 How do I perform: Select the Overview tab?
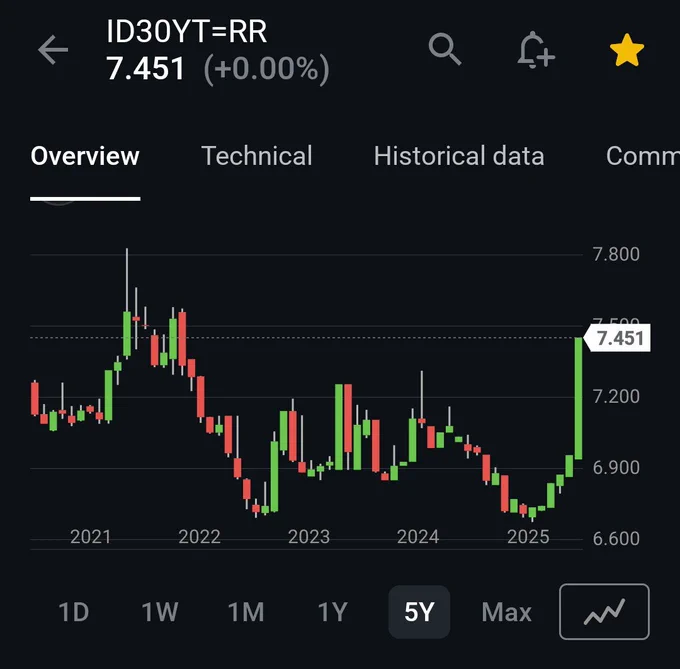click(x=85, y=156)
